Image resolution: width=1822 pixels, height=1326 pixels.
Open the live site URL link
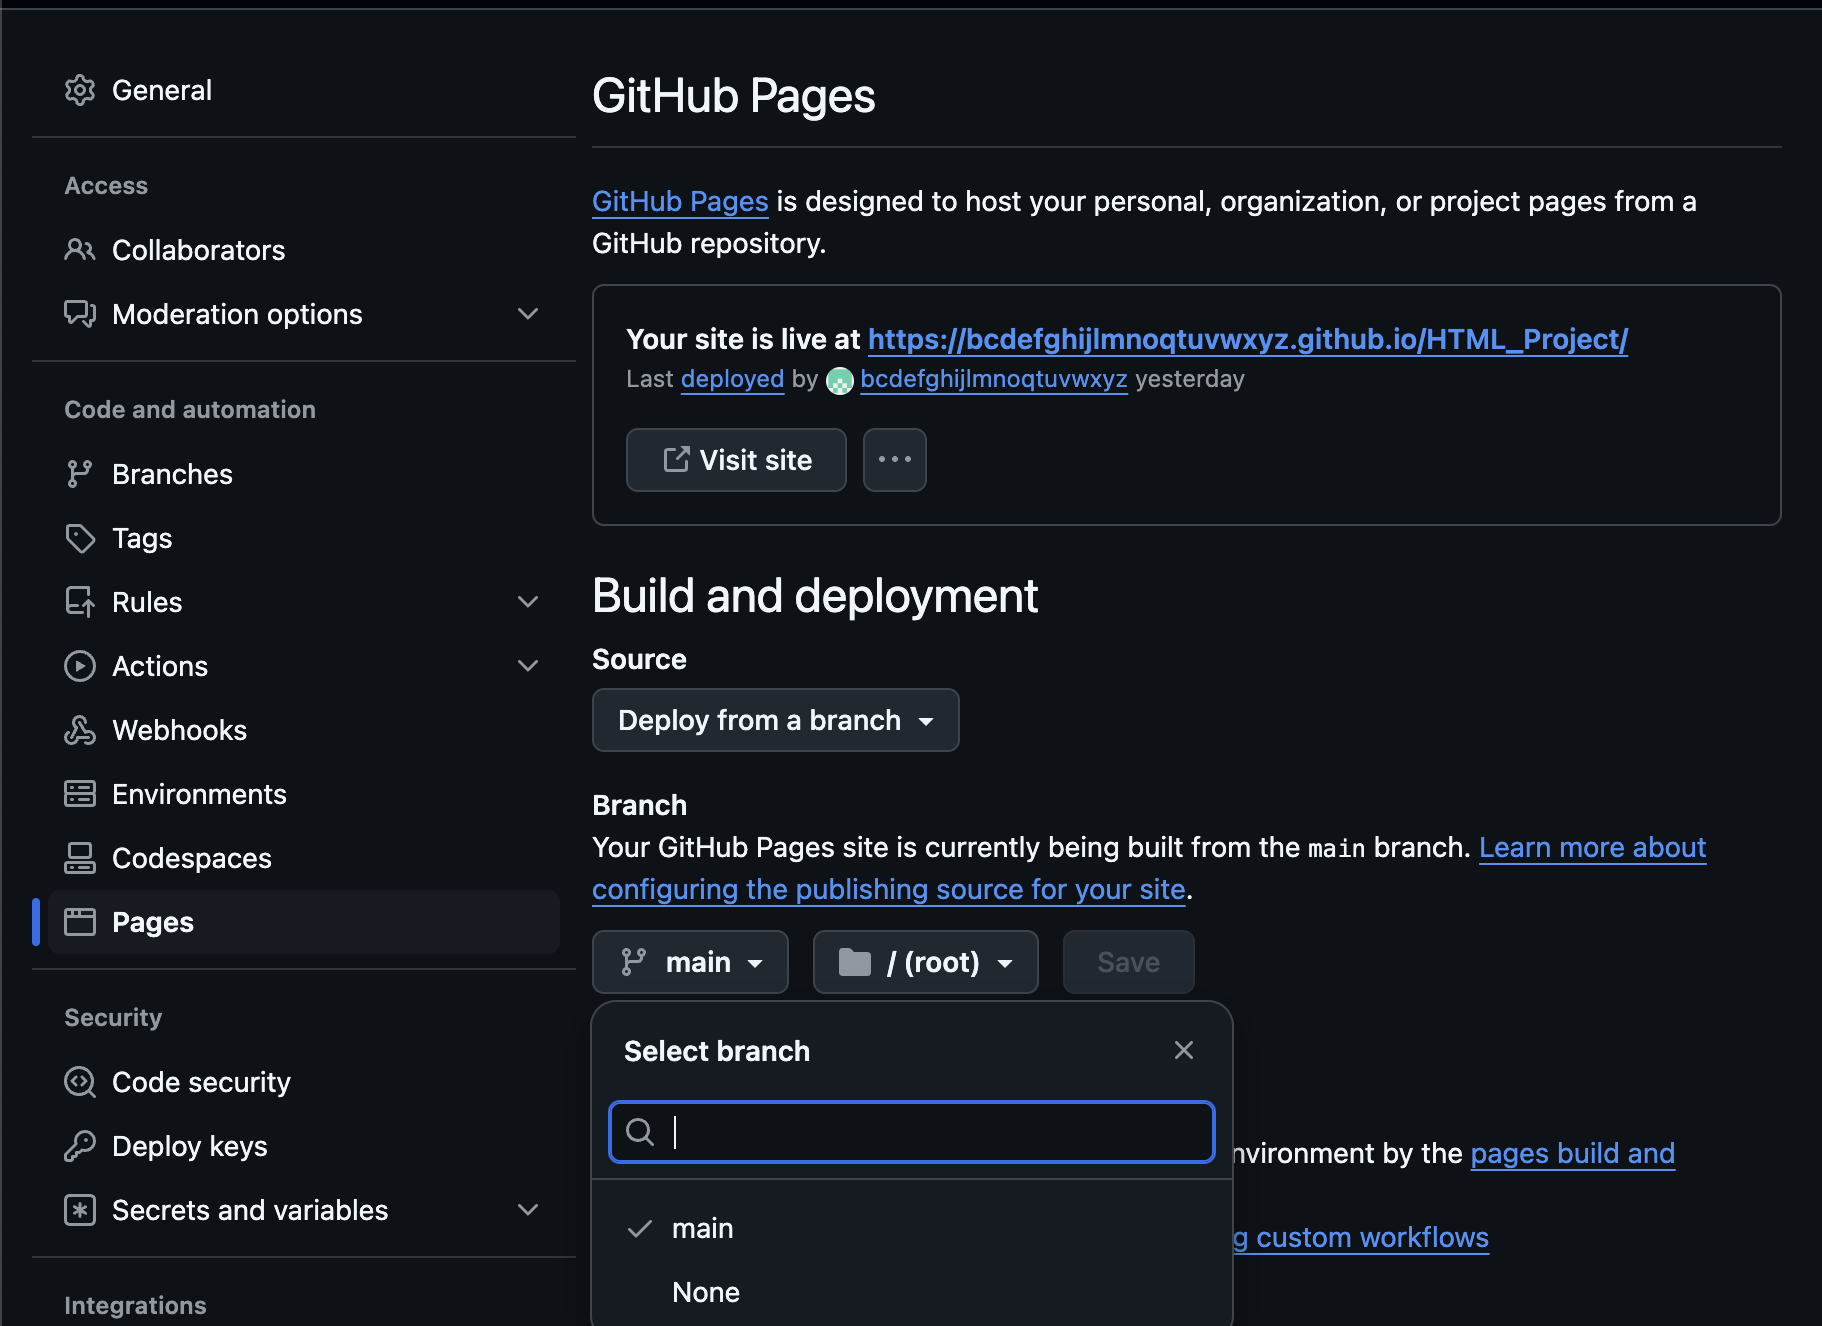pyautogui.click(x=1248, y=339)
